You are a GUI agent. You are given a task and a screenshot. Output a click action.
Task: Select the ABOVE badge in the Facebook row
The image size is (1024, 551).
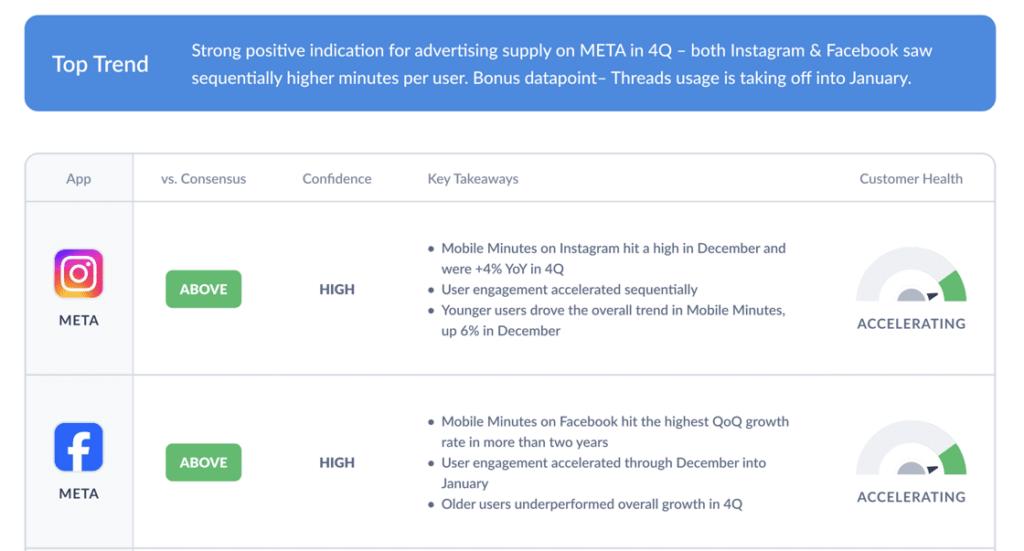coord(203,462)
